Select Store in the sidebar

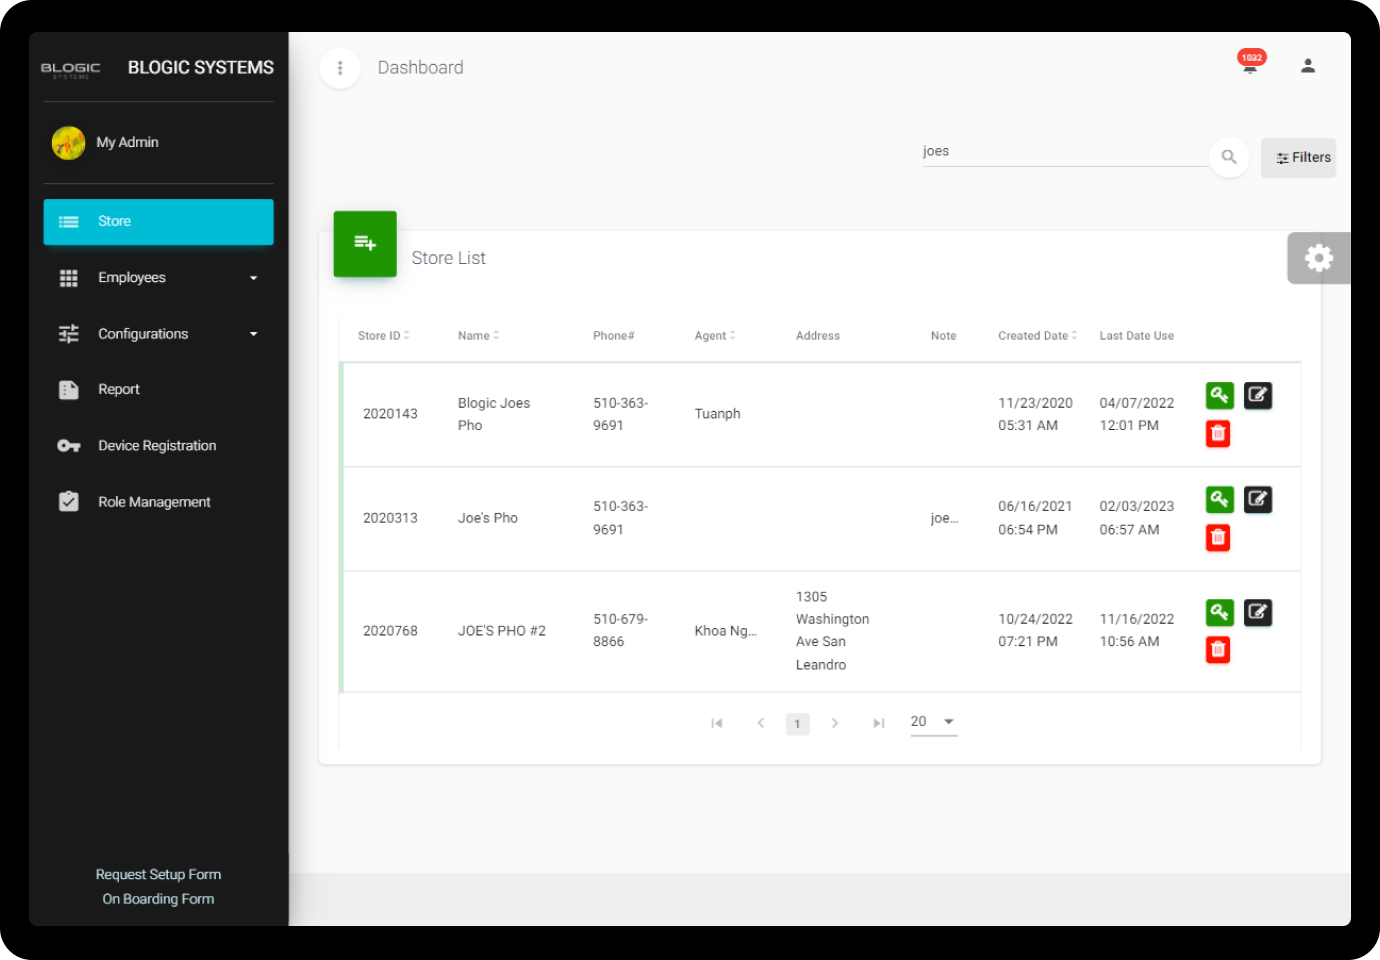(158, 222)
